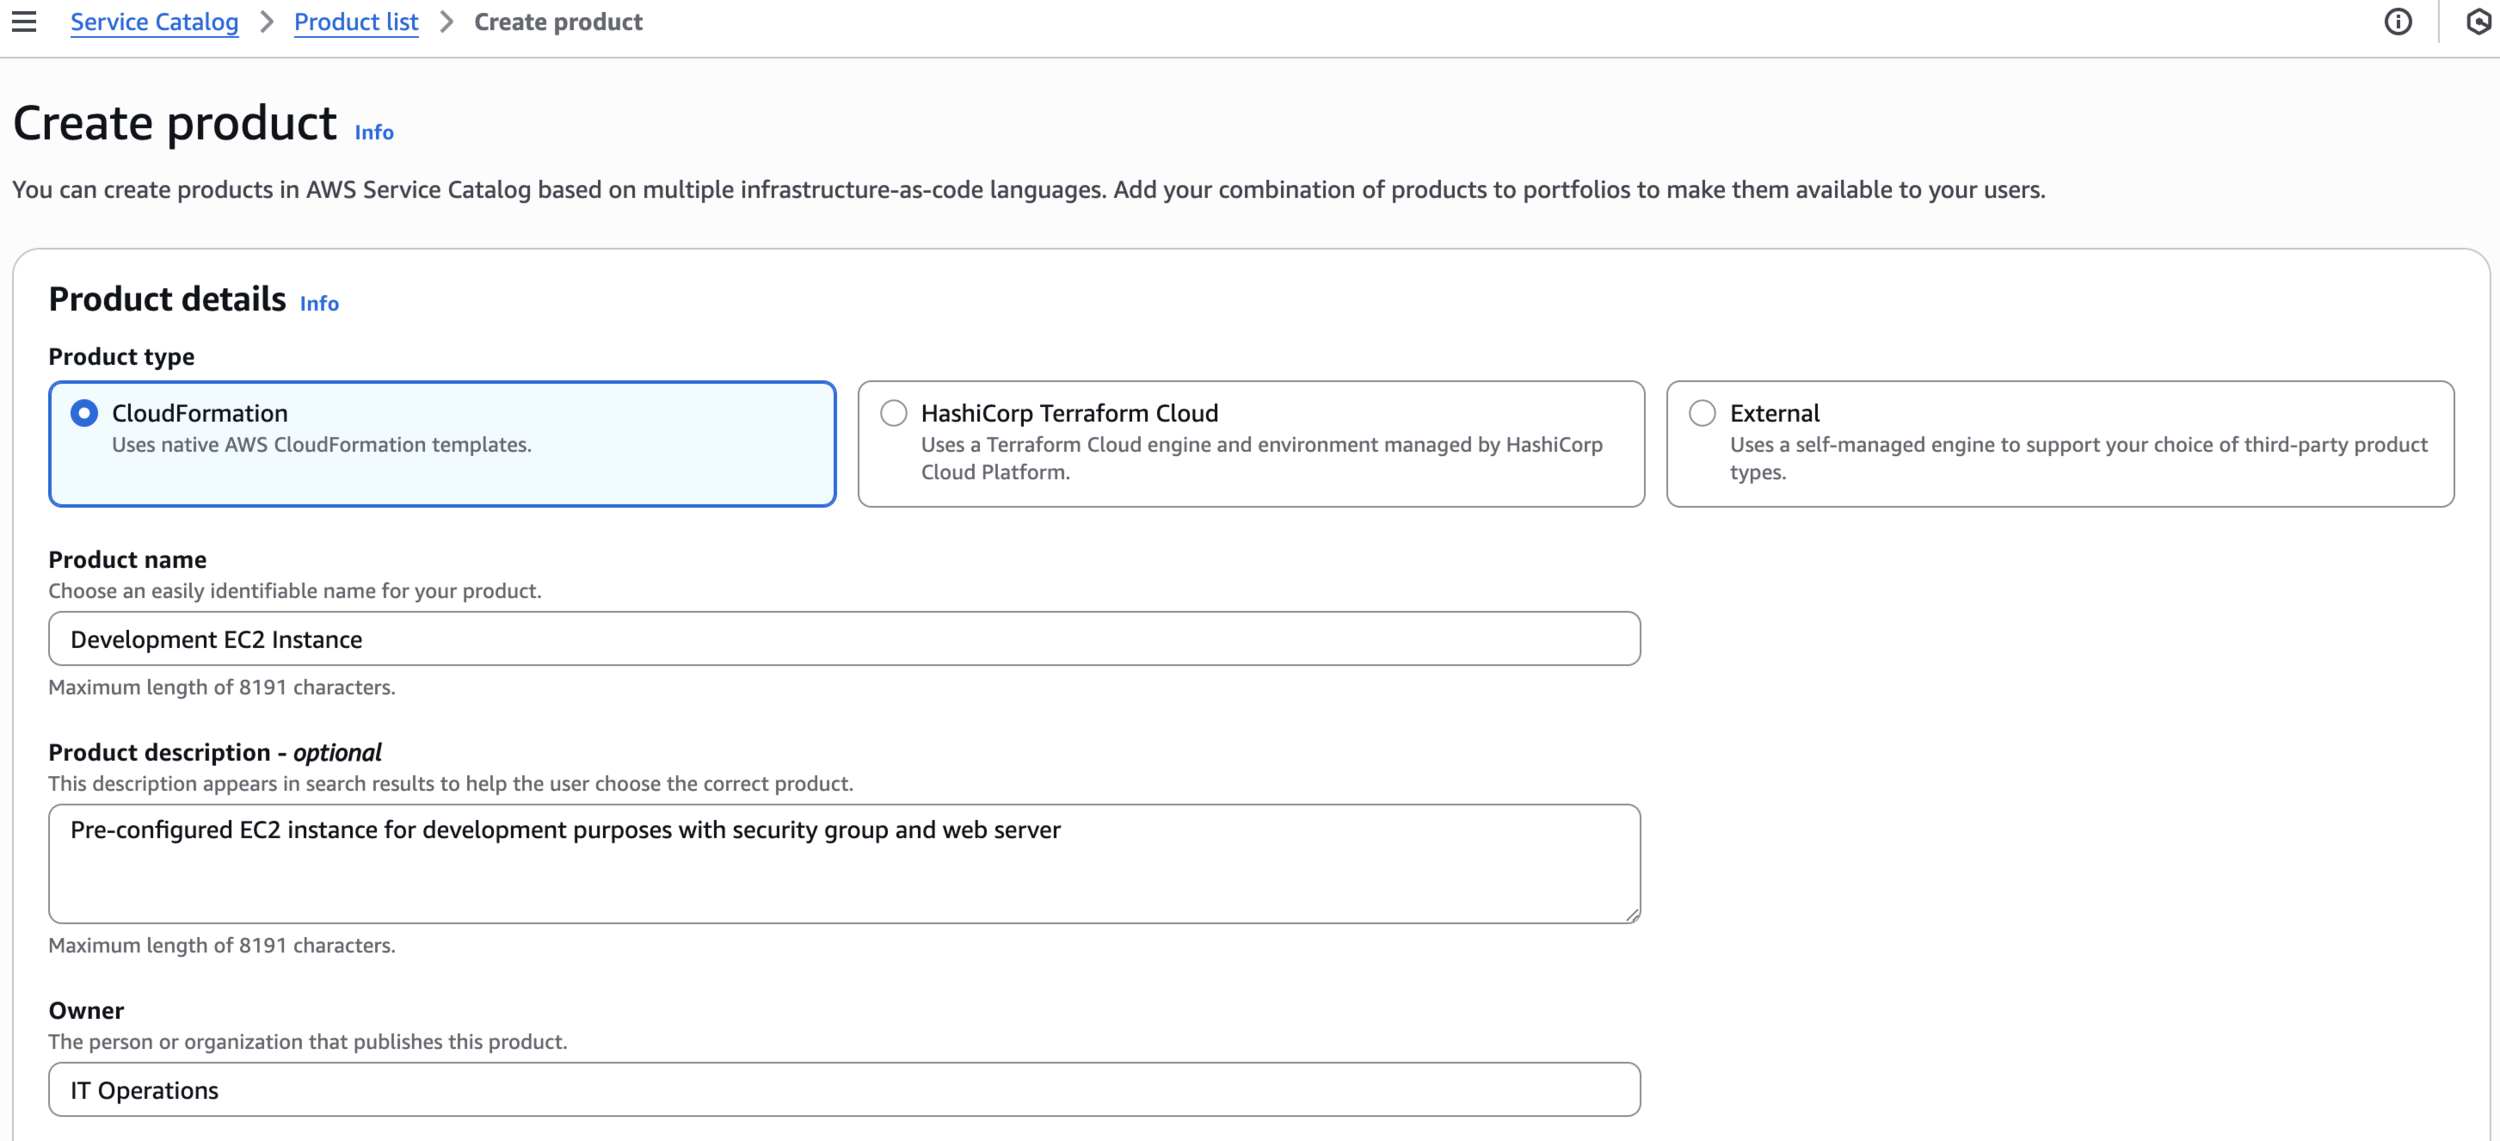Go to Service Catalog breadcrumb link
The height and width of the screenshot is (1141, 2500).
point(154,22)
